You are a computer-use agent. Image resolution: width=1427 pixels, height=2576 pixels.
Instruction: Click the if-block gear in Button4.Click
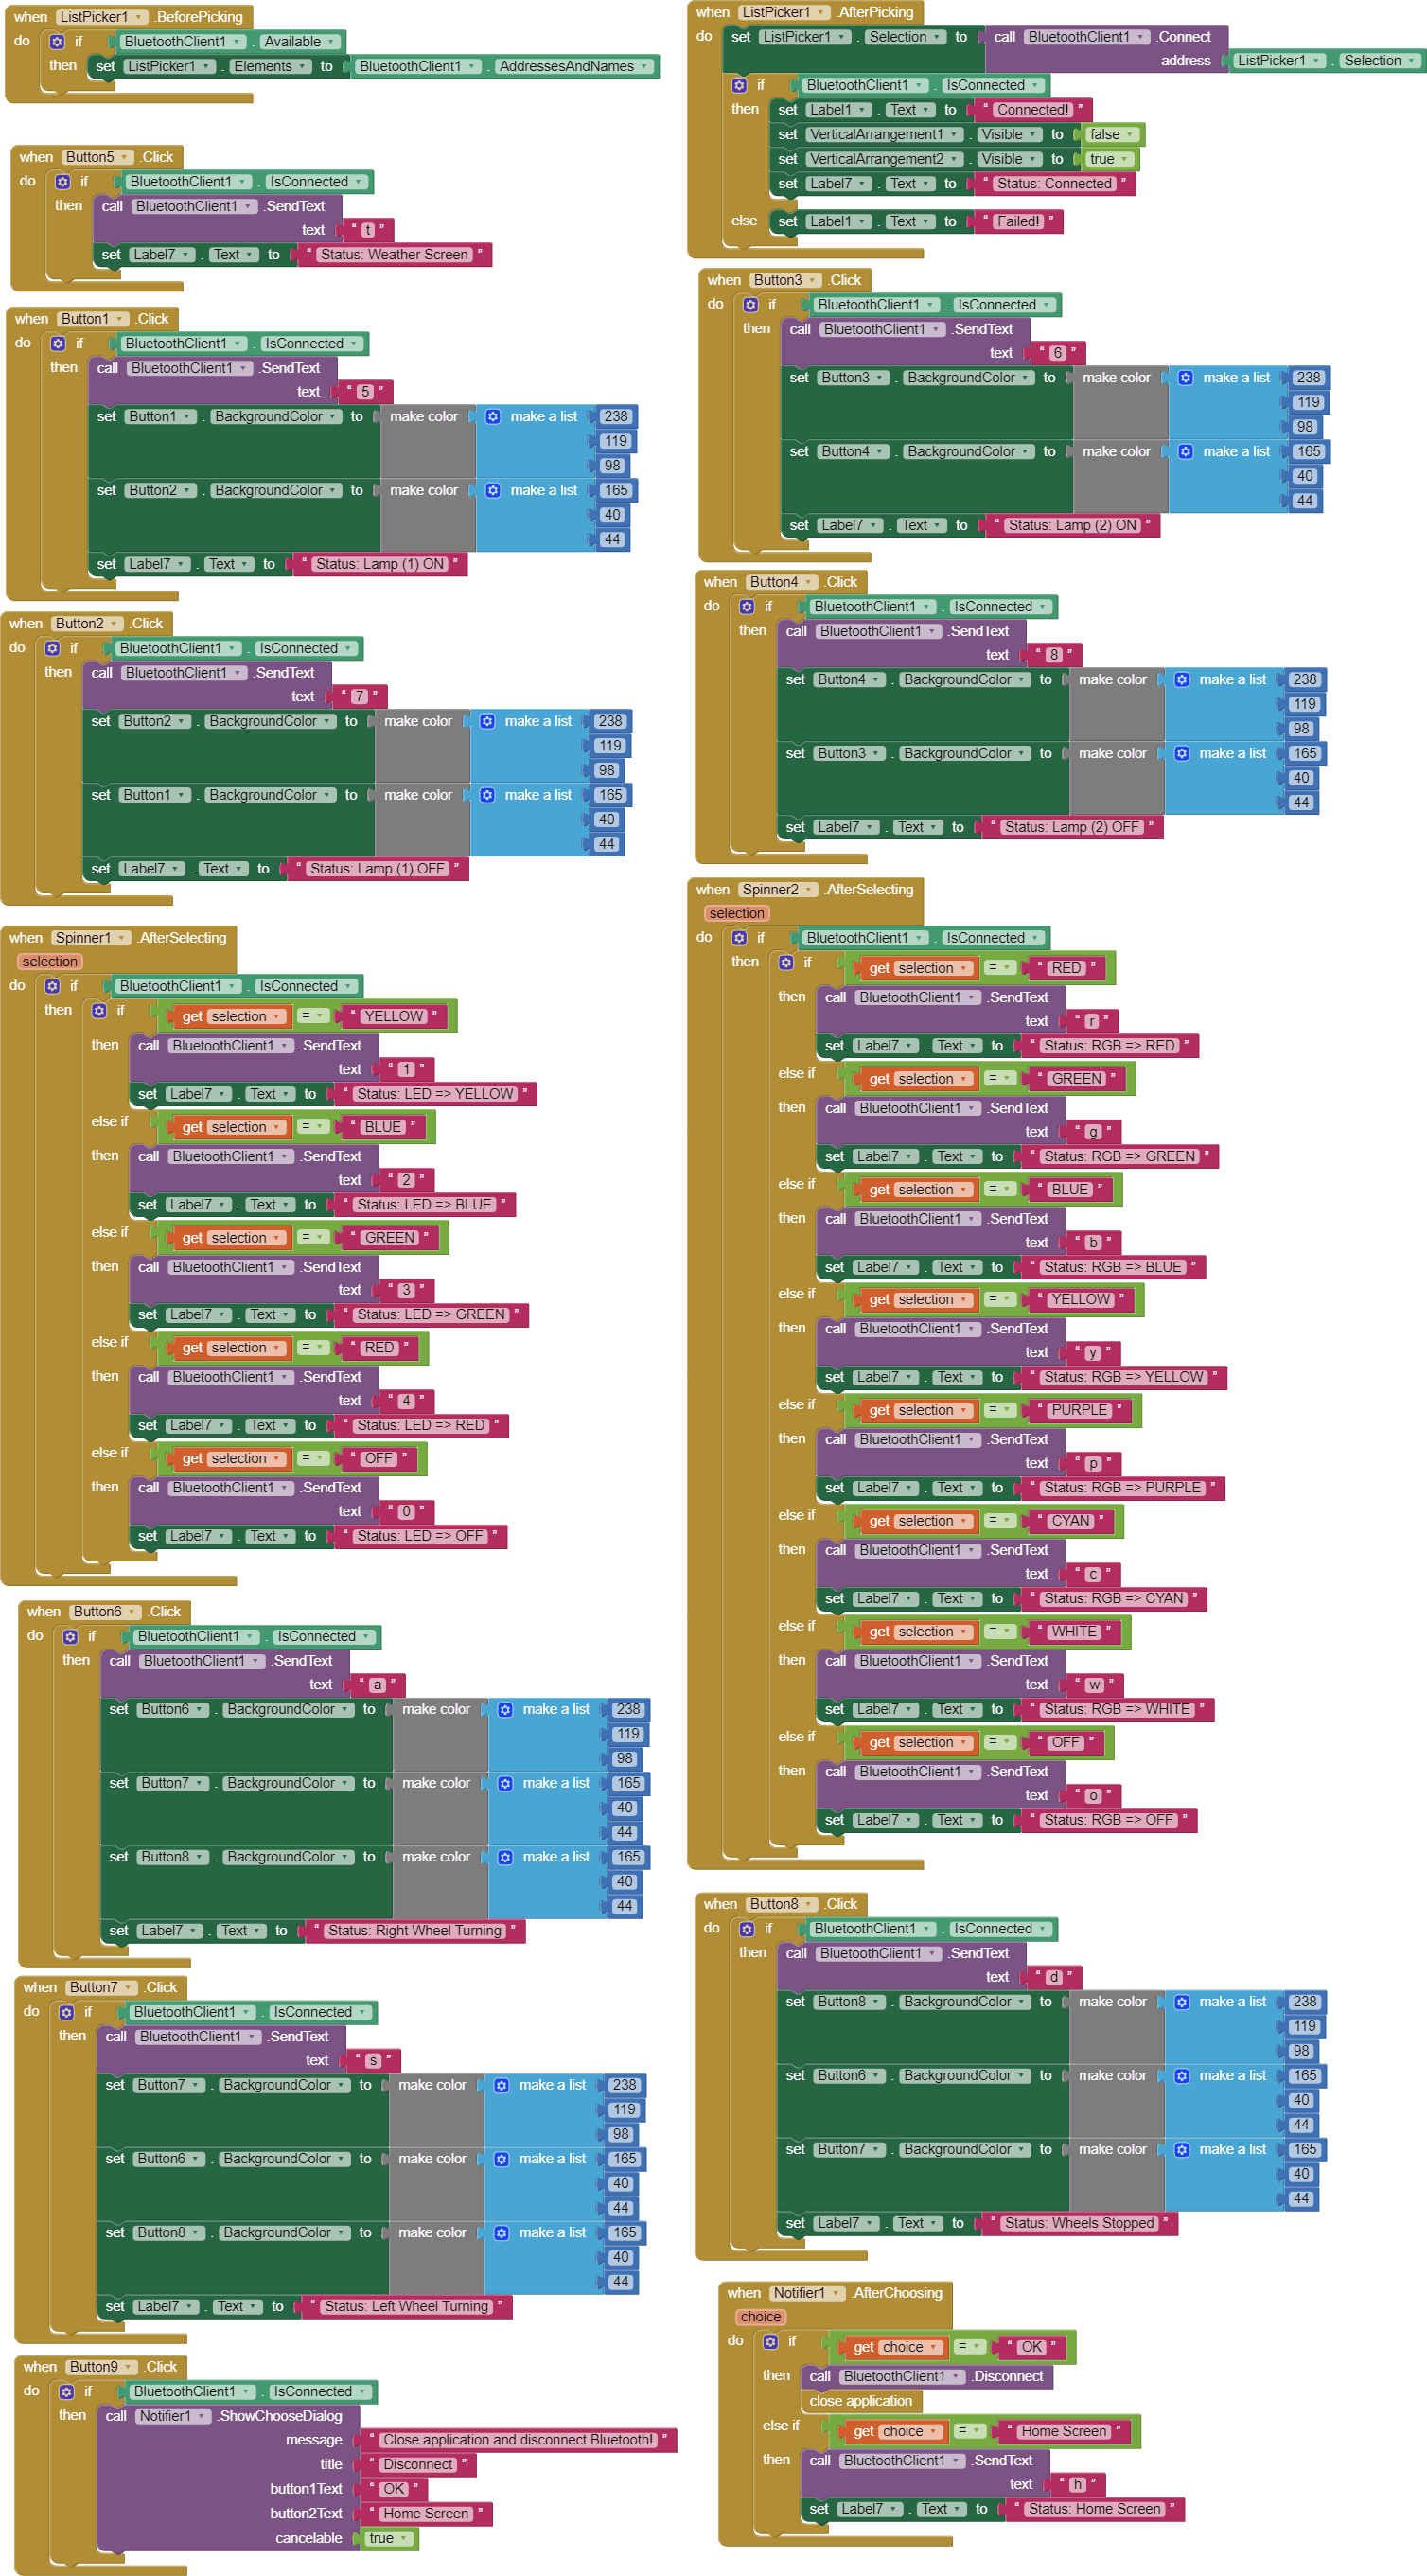tap(747, 607)
